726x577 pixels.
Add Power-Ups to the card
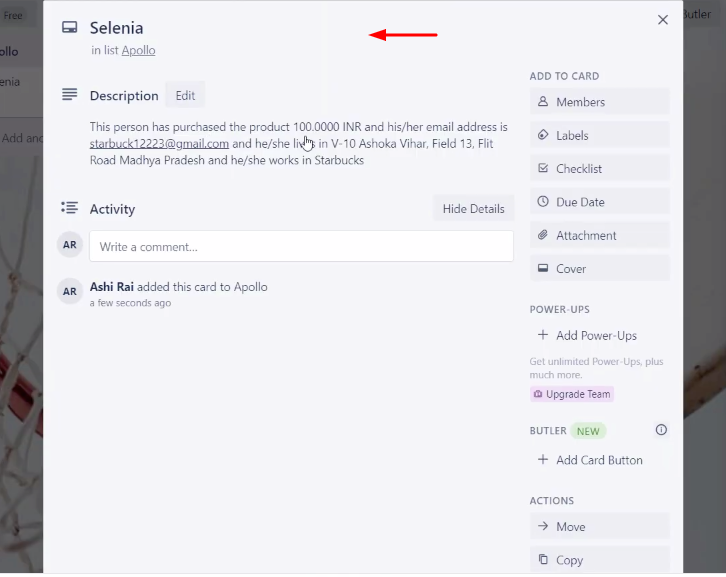600,335
